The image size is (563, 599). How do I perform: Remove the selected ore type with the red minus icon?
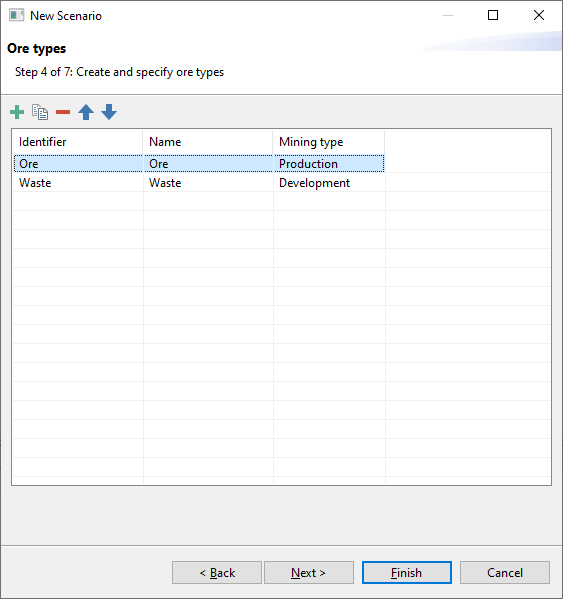pyautogui.click(x=63, y=112)
